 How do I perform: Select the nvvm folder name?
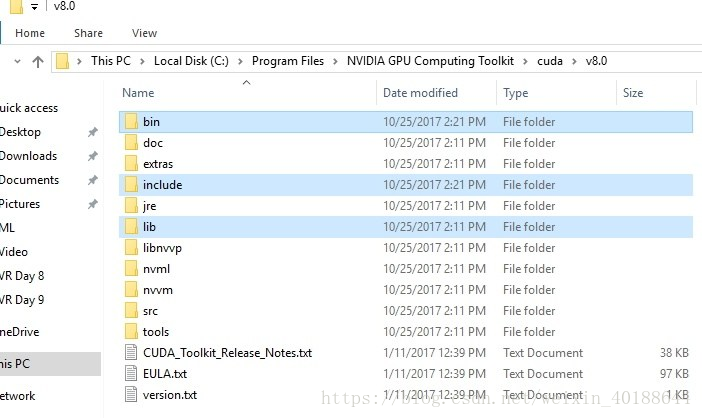tap(158, 290)
